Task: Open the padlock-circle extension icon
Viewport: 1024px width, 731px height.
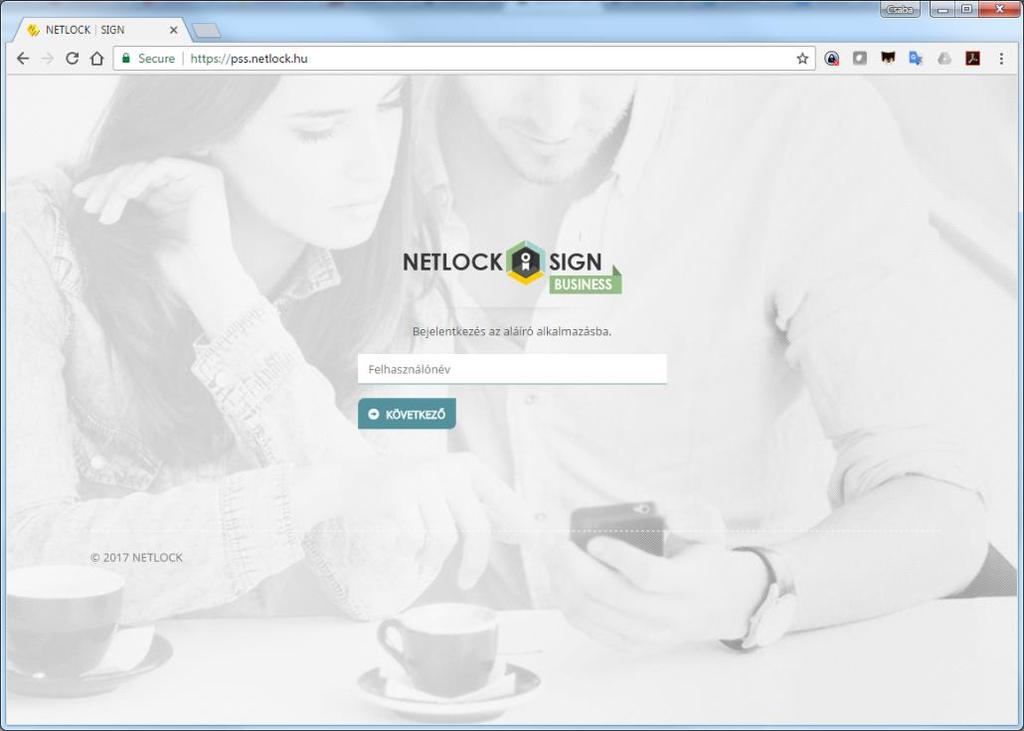Action: (x=831, y=59)
